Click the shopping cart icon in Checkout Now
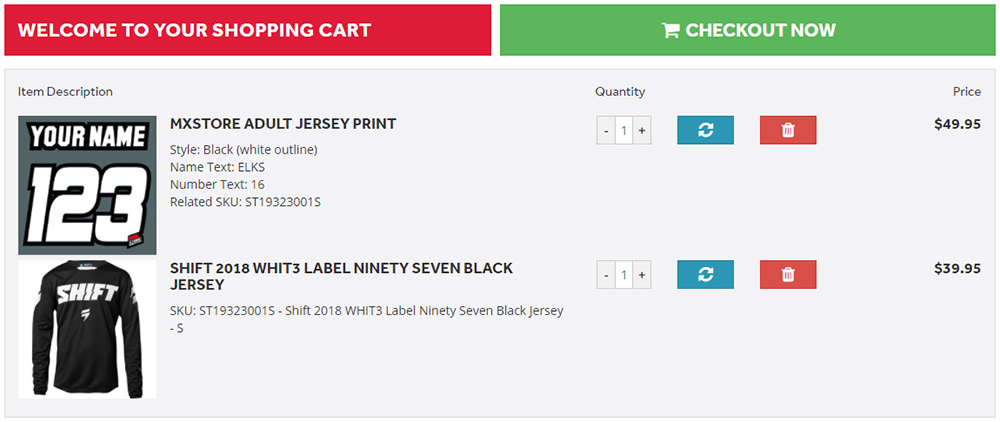 [670, 30]
